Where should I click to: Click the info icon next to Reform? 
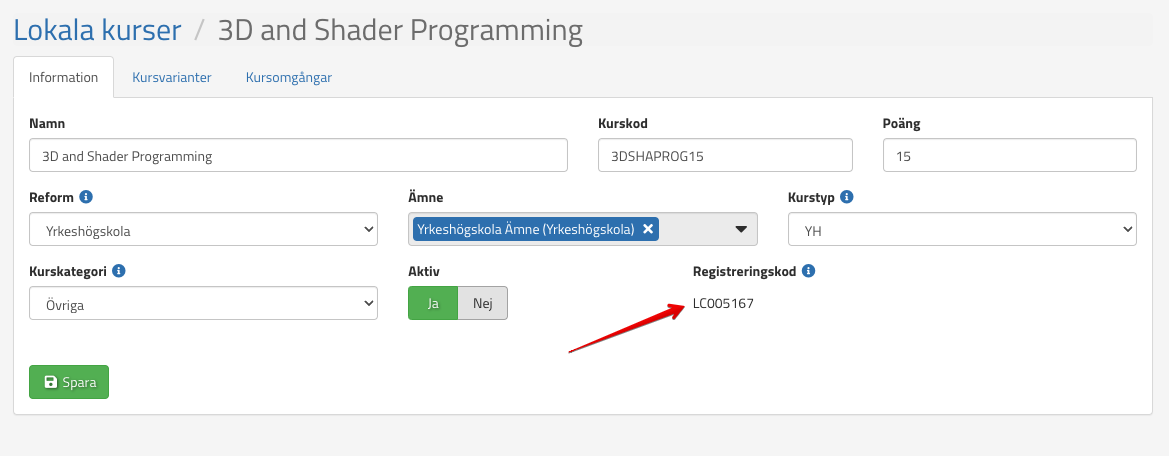(x=85, y=197)
